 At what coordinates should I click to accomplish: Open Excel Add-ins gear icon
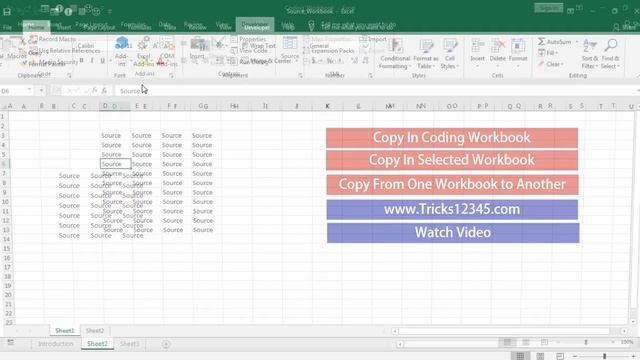click(x=143, y=44)
